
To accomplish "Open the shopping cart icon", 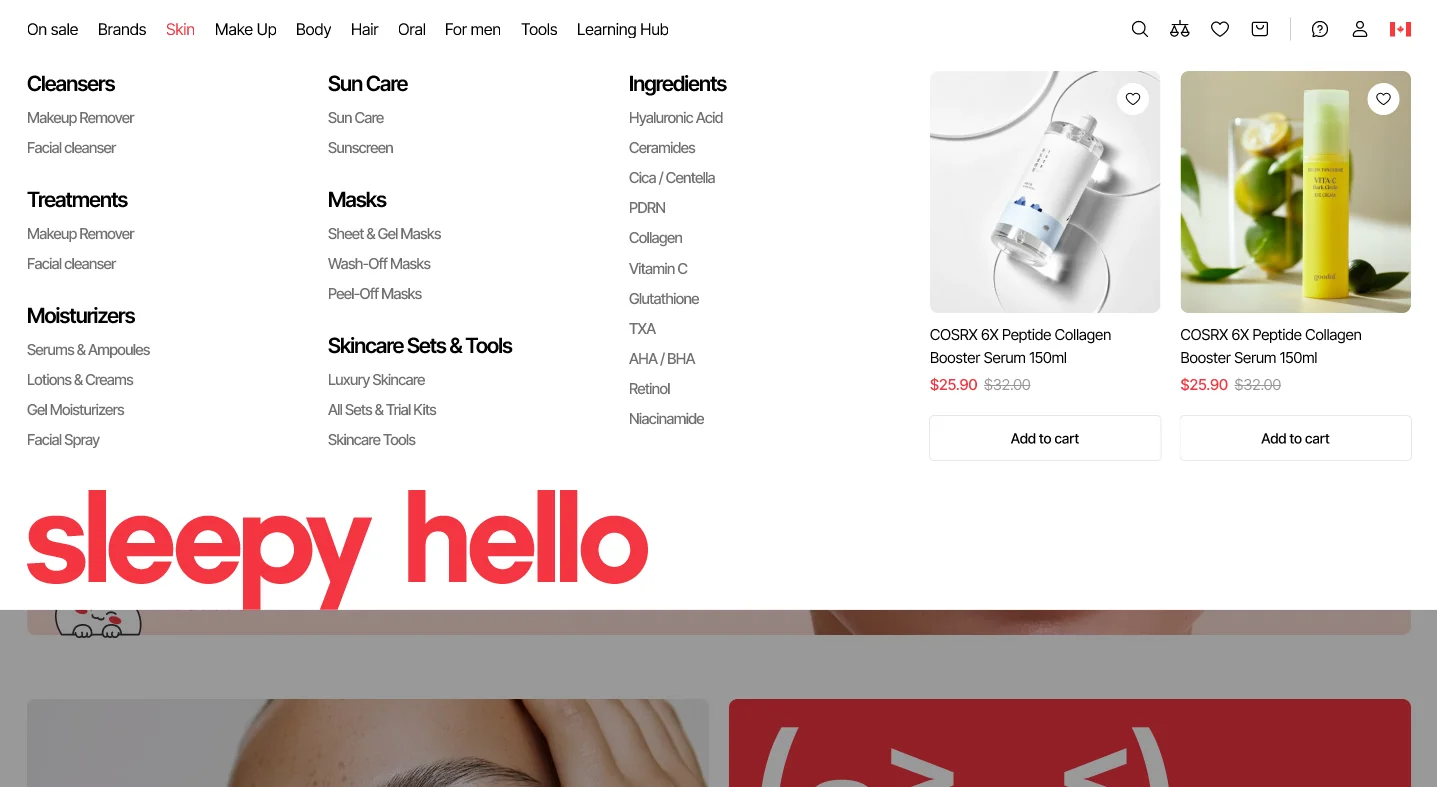I will coord(1259,29).
